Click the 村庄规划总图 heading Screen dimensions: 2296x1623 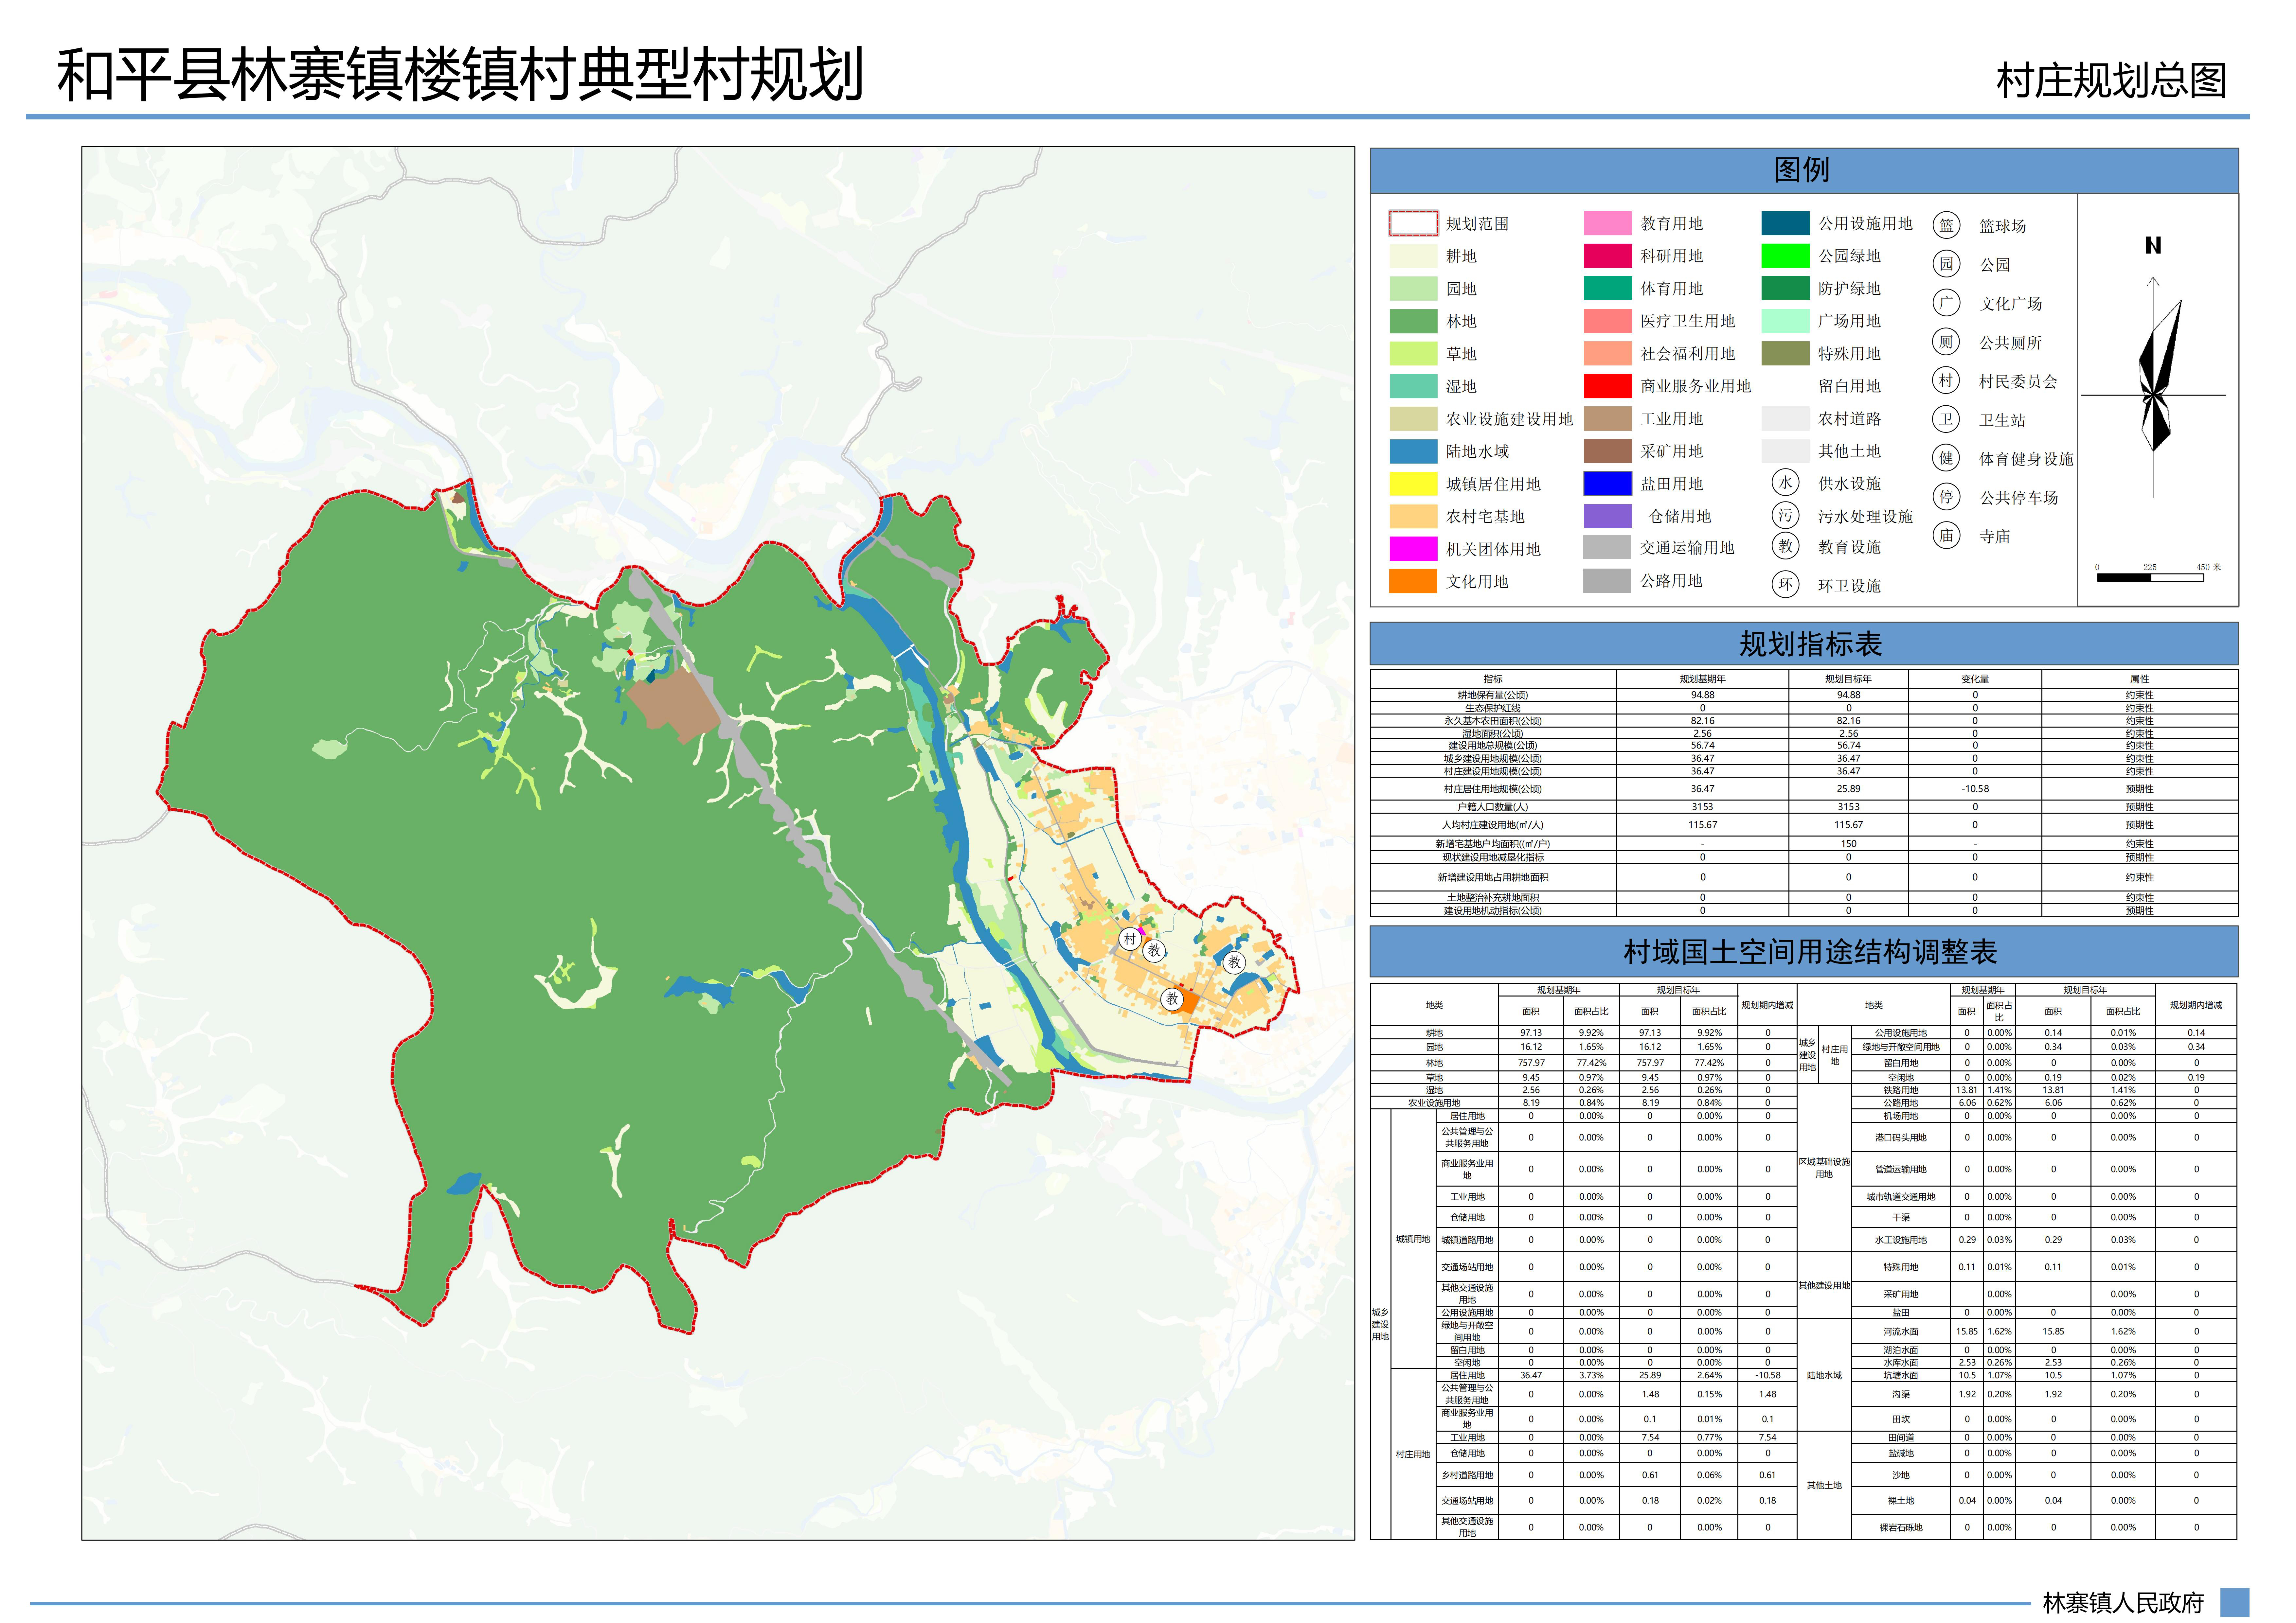pos(2112,81)
